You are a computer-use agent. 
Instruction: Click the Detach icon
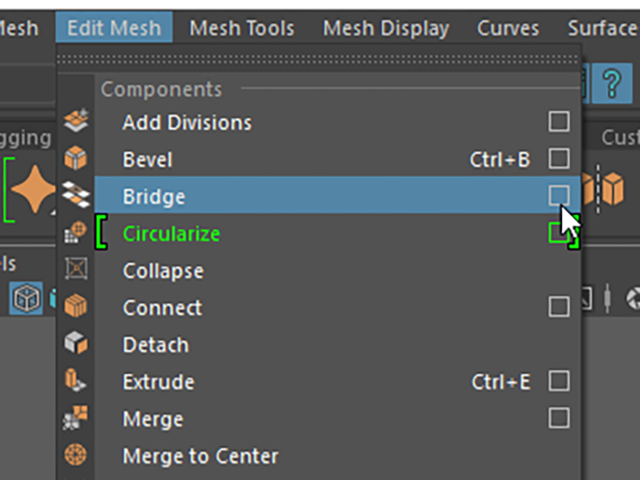coord(76,342)
